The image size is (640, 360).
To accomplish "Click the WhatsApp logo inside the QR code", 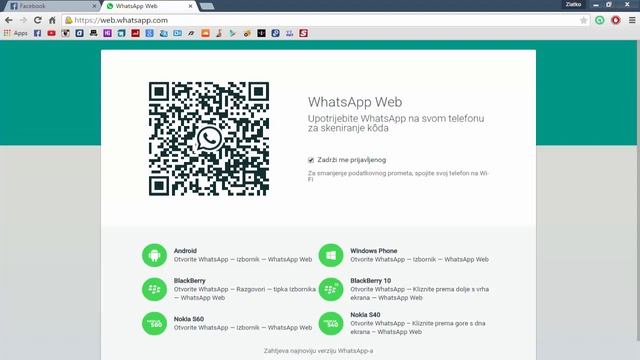I will click(209, 139).
